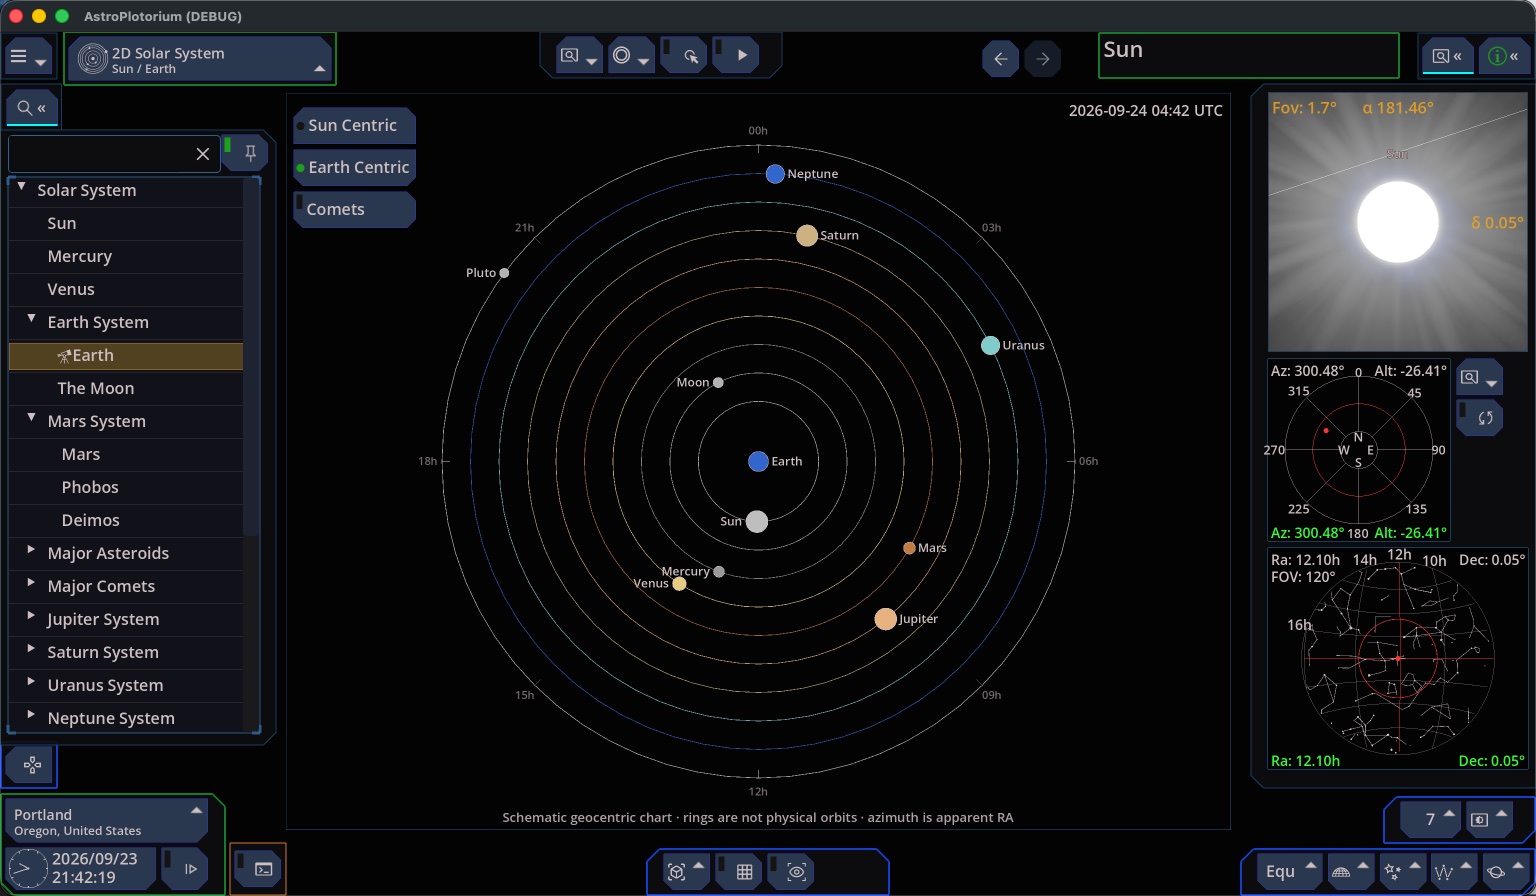Image resolution: width=1536 pixels, height=896 pixels.
Task: Open the constellation lines options
Action: (x=1452, y=871)
